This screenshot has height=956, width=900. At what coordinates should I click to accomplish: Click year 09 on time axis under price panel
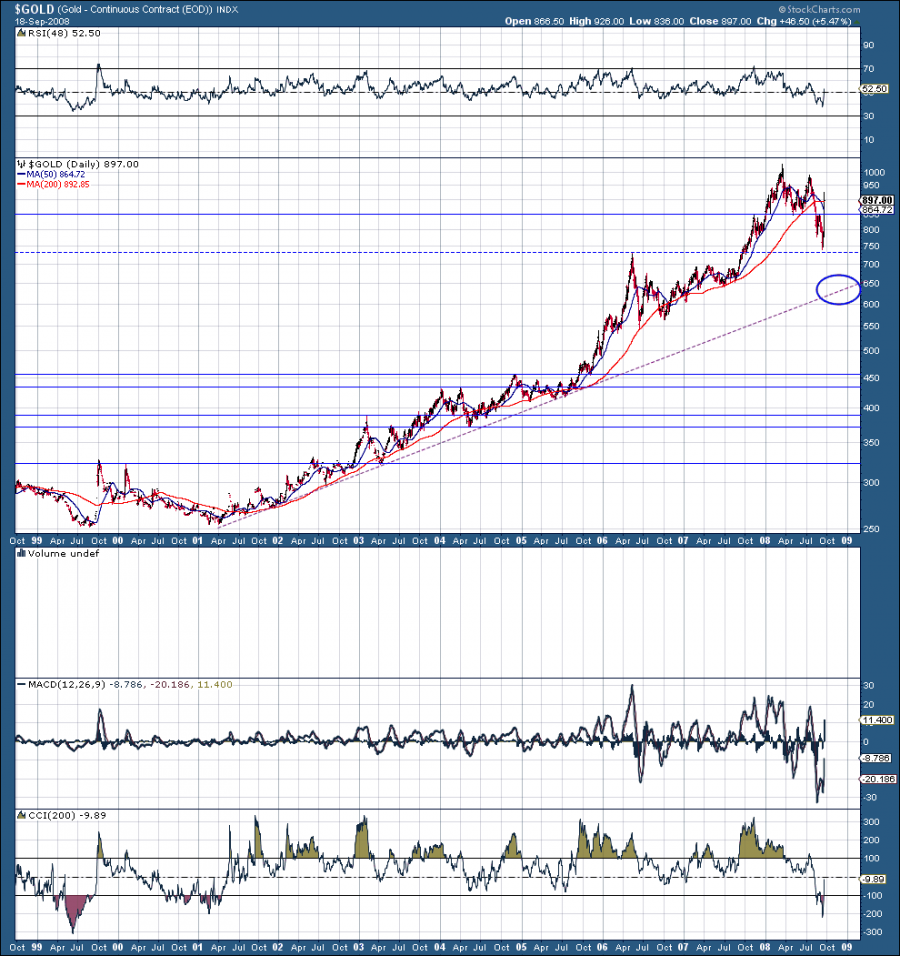[x=846, y=540]
